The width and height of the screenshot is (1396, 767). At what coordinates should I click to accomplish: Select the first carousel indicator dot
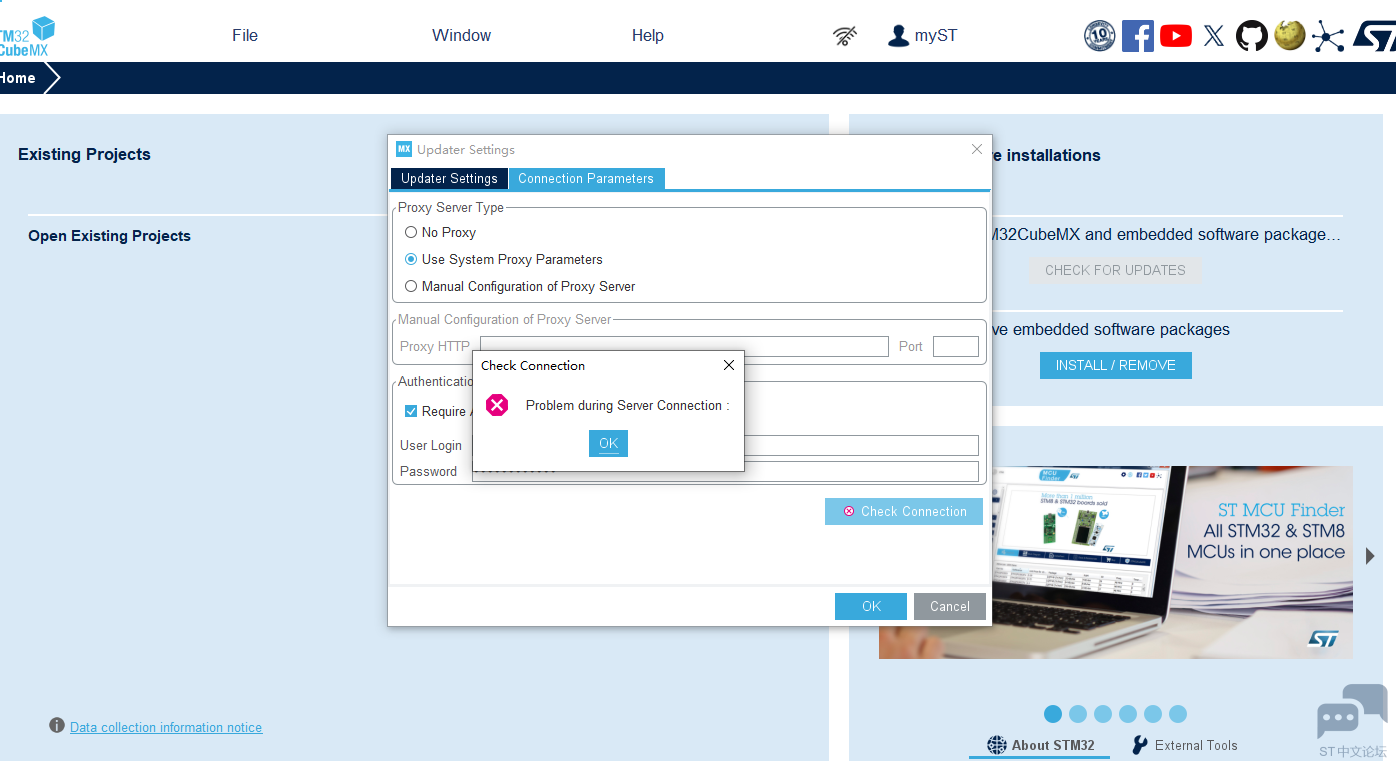tap(1052, 714)
